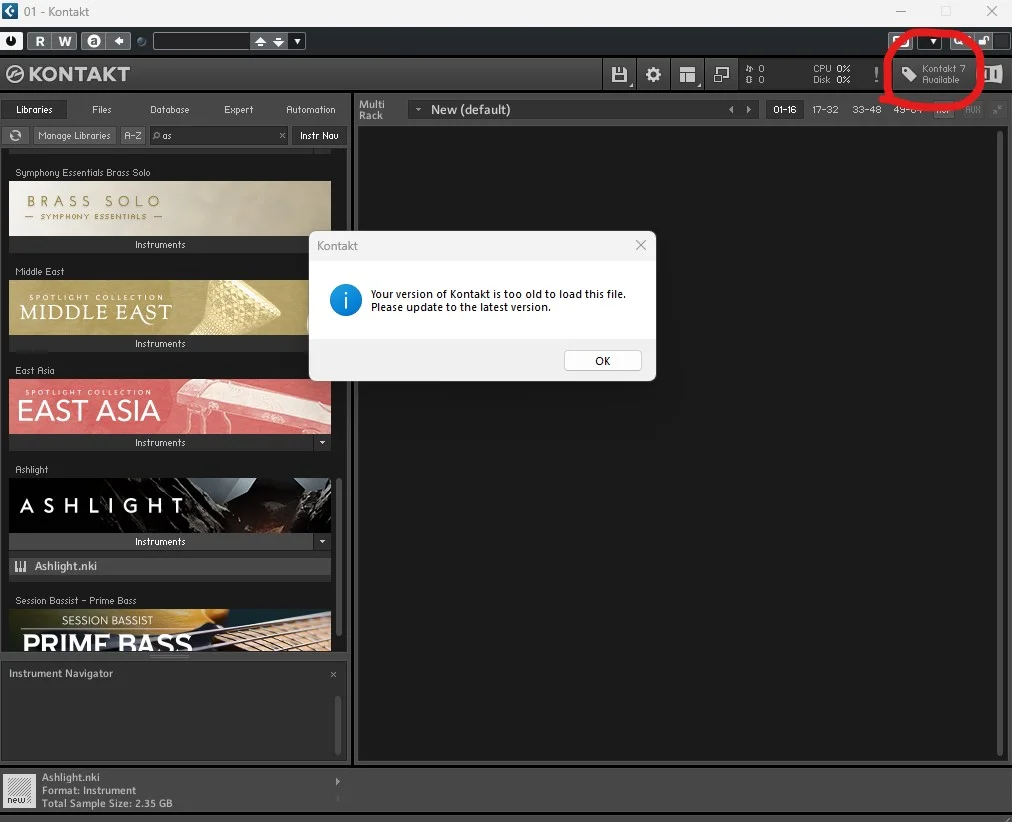
Task: Click the library search field
Action: [219, 135]
